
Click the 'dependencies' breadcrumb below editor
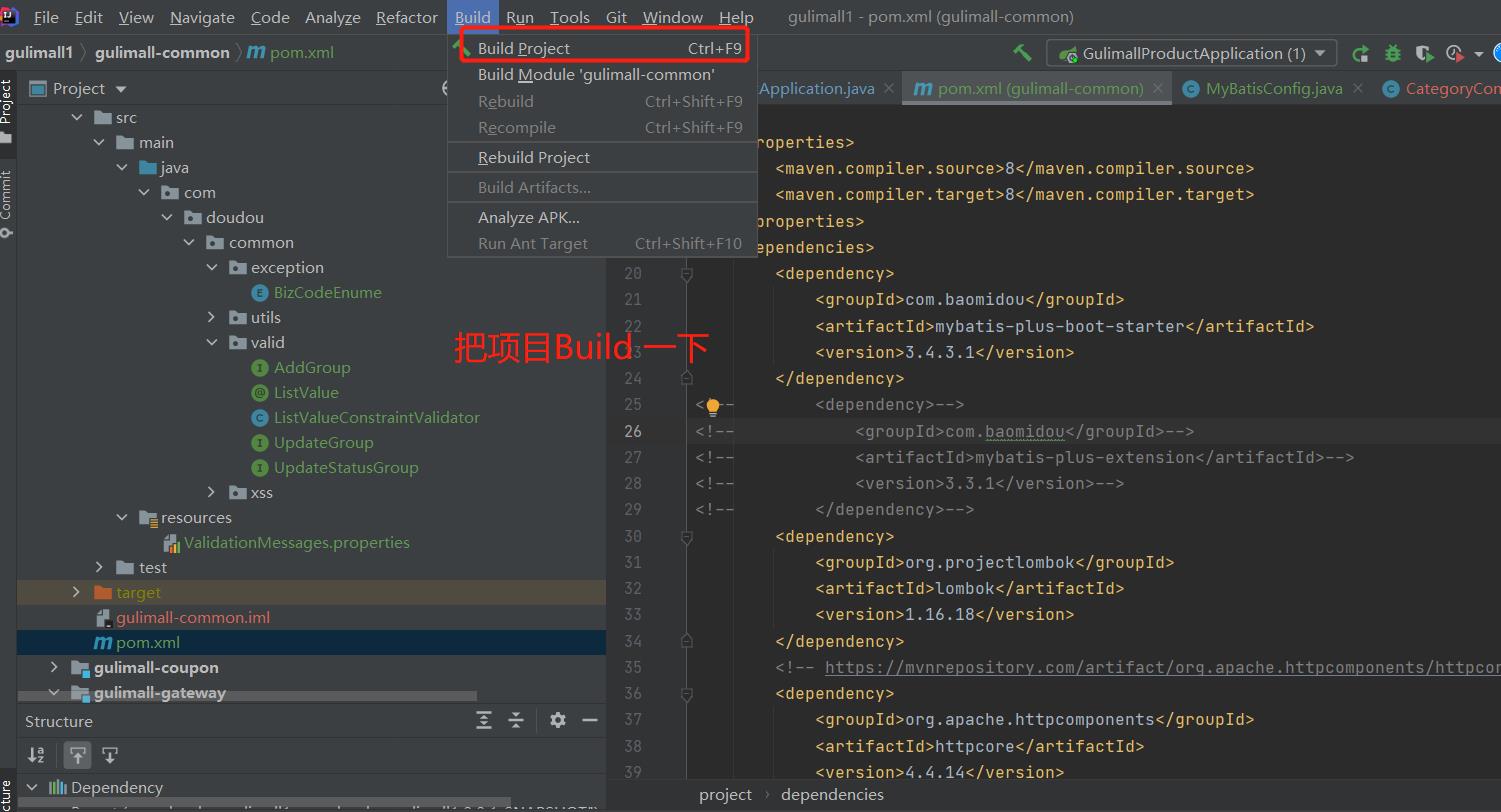point(832,795)
